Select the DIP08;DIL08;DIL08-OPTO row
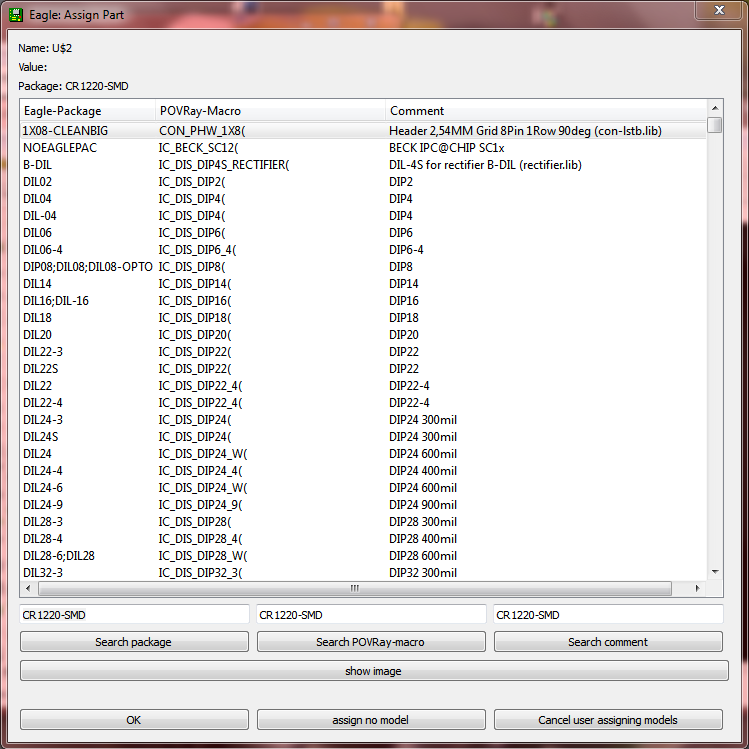The height and width of the screenshot is (749, 749). tap(363, 267)
